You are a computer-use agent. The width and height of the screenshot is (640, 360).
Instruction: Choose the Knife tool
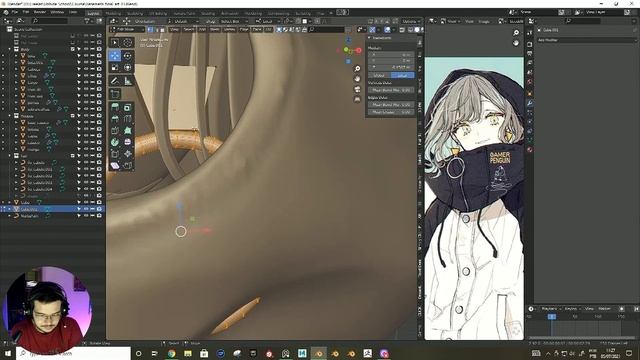click(x=115, y=131)
